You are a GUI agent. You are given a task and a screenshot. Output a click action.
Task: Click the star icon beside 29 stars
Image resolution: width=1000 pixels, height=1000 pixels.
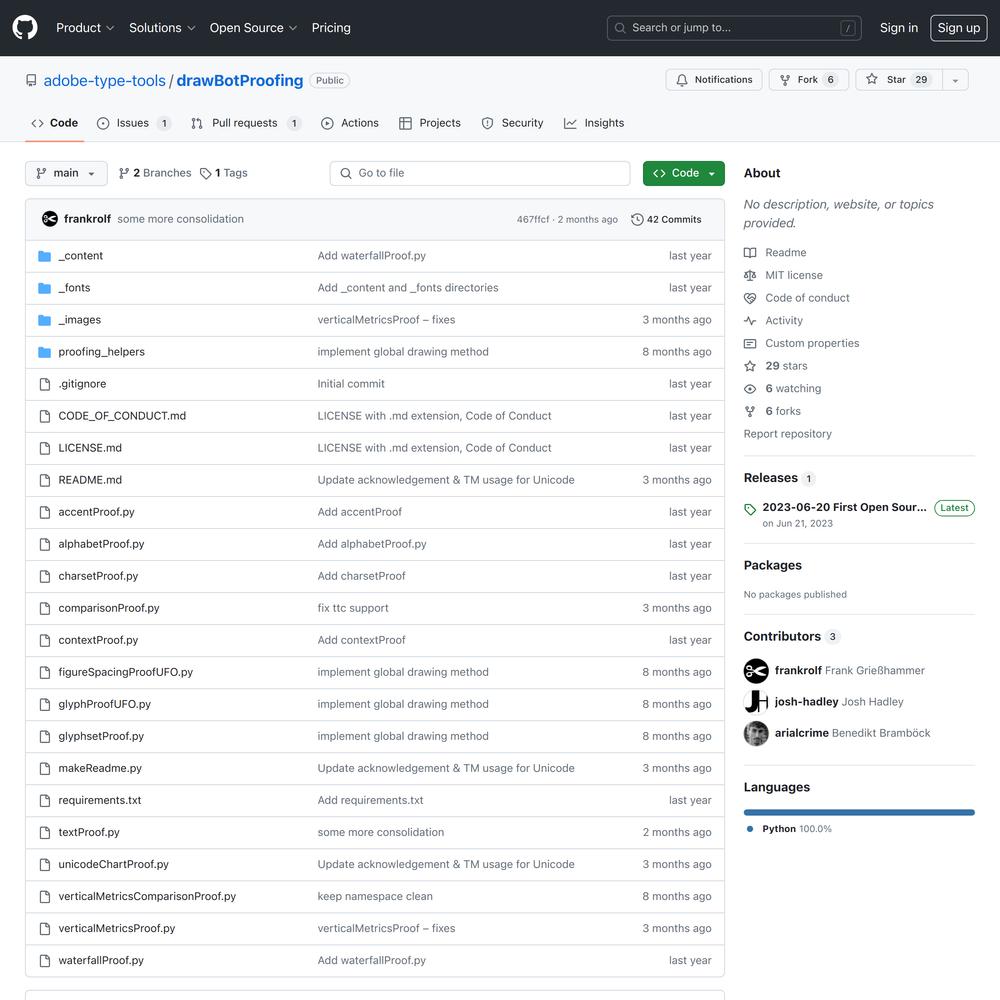(750, 366)
